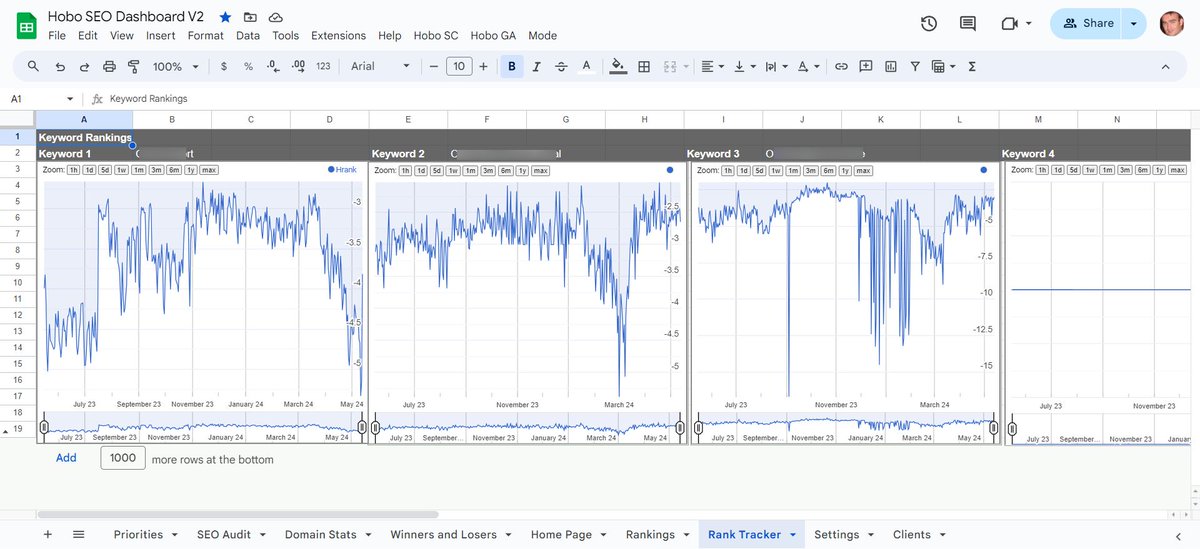Open the Hobo SC menu
Screen dimensions: 1200x549
coord(436,35)
